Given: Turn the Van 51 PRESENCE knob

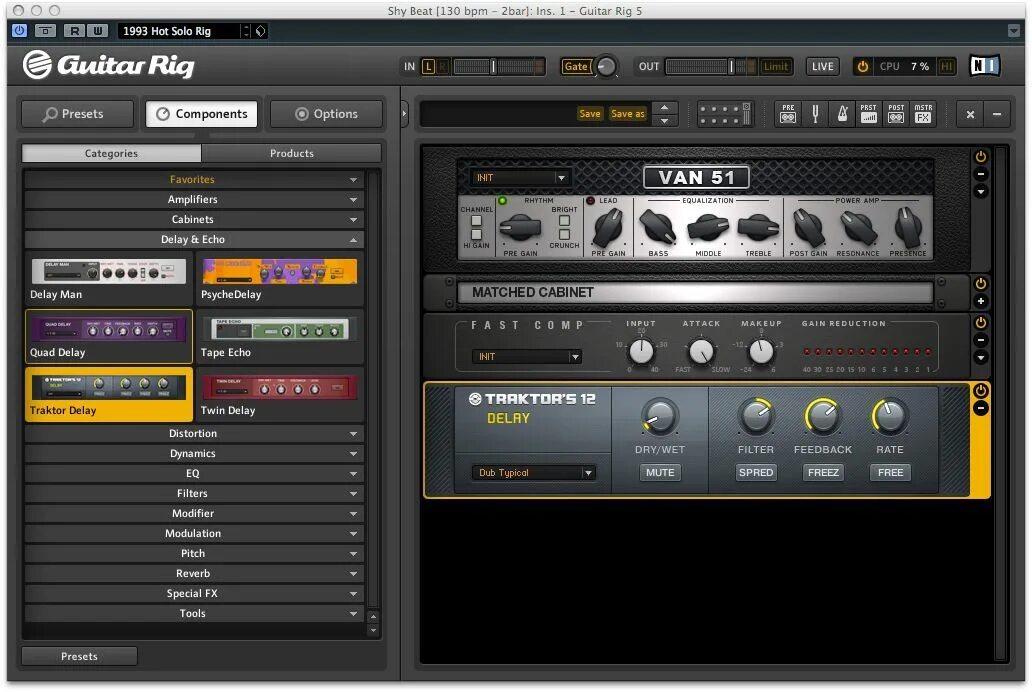Looking at the screenshot, I should 908,226.
